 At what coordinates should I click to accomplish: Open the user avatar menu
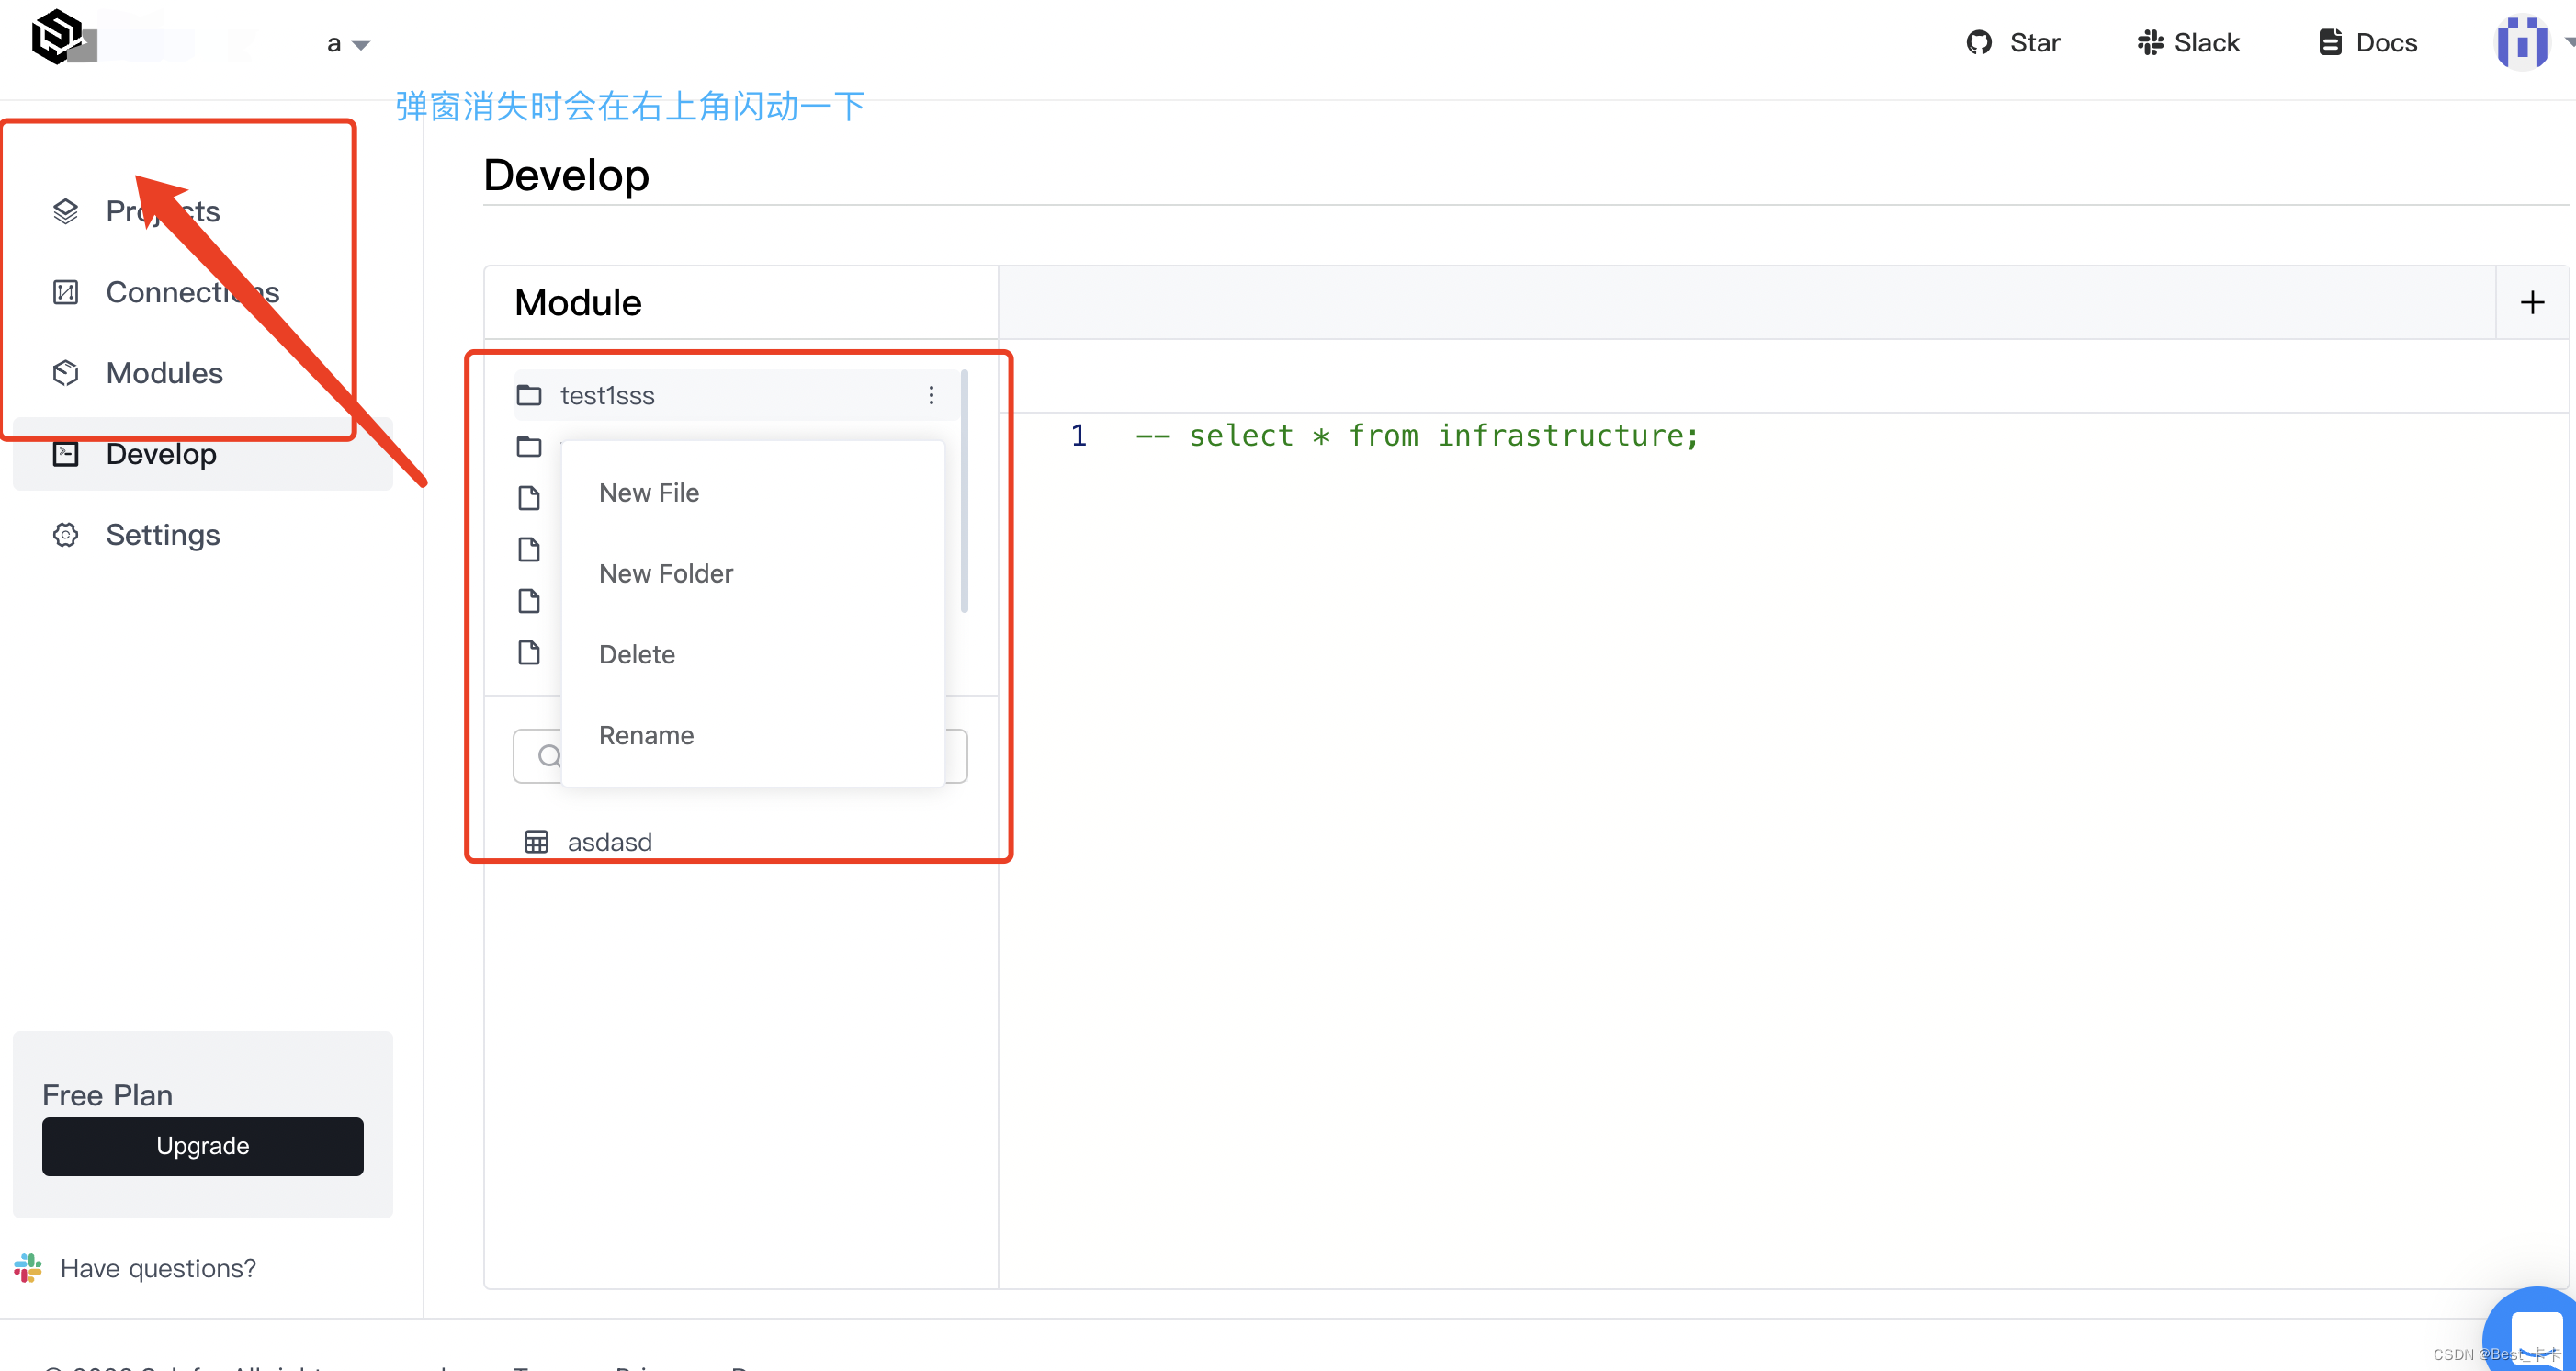coord(2522,43)
